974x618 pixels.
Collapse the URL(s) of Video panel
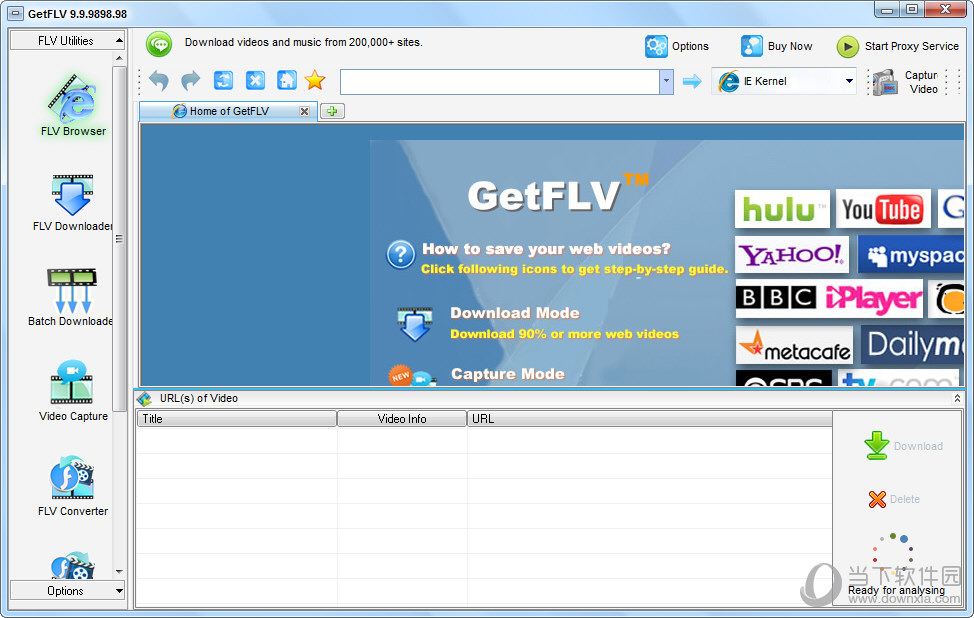[957, 398]
